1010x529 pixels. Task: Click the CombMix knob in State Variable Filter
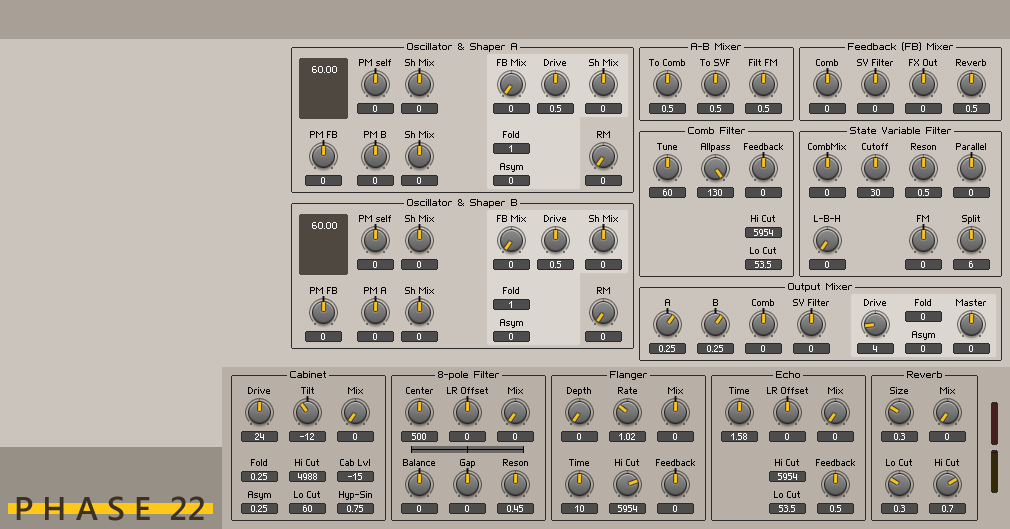tap(827, 168)
